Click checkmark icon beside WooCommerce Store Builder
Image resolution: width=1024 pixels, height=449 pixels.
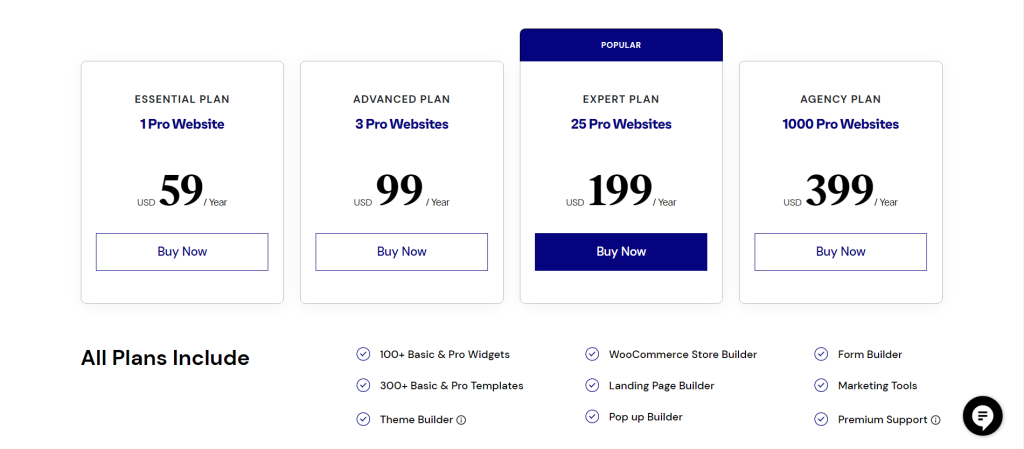click(x=592, y=354)
